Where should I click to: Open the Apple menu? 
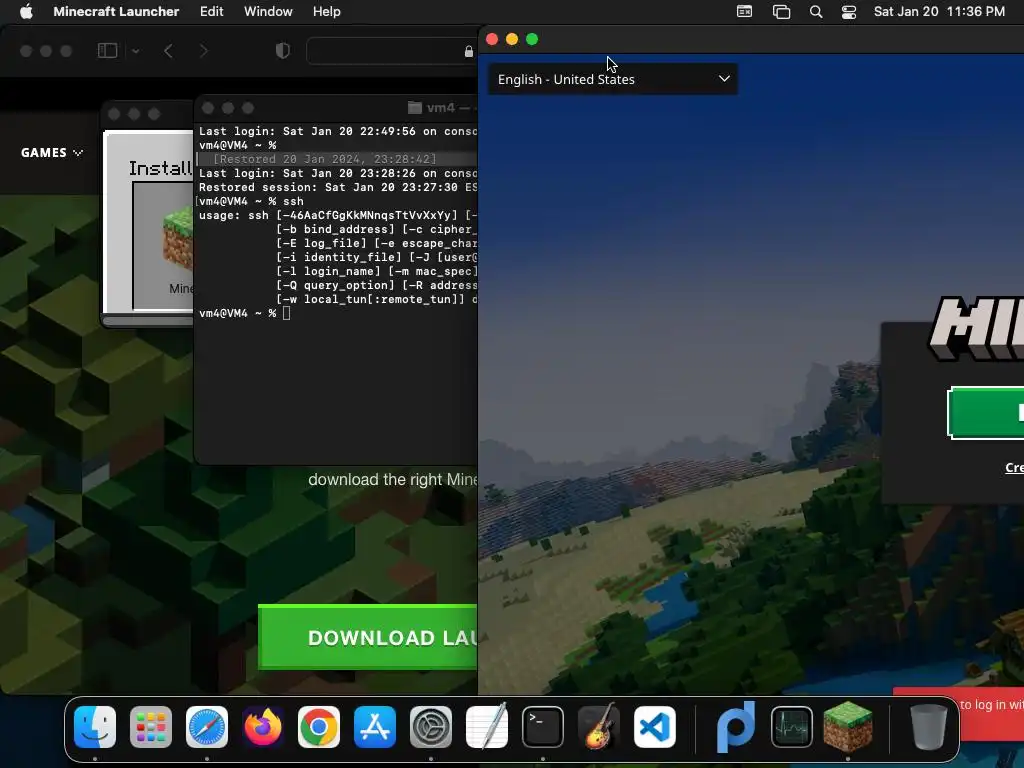point(26,12)
